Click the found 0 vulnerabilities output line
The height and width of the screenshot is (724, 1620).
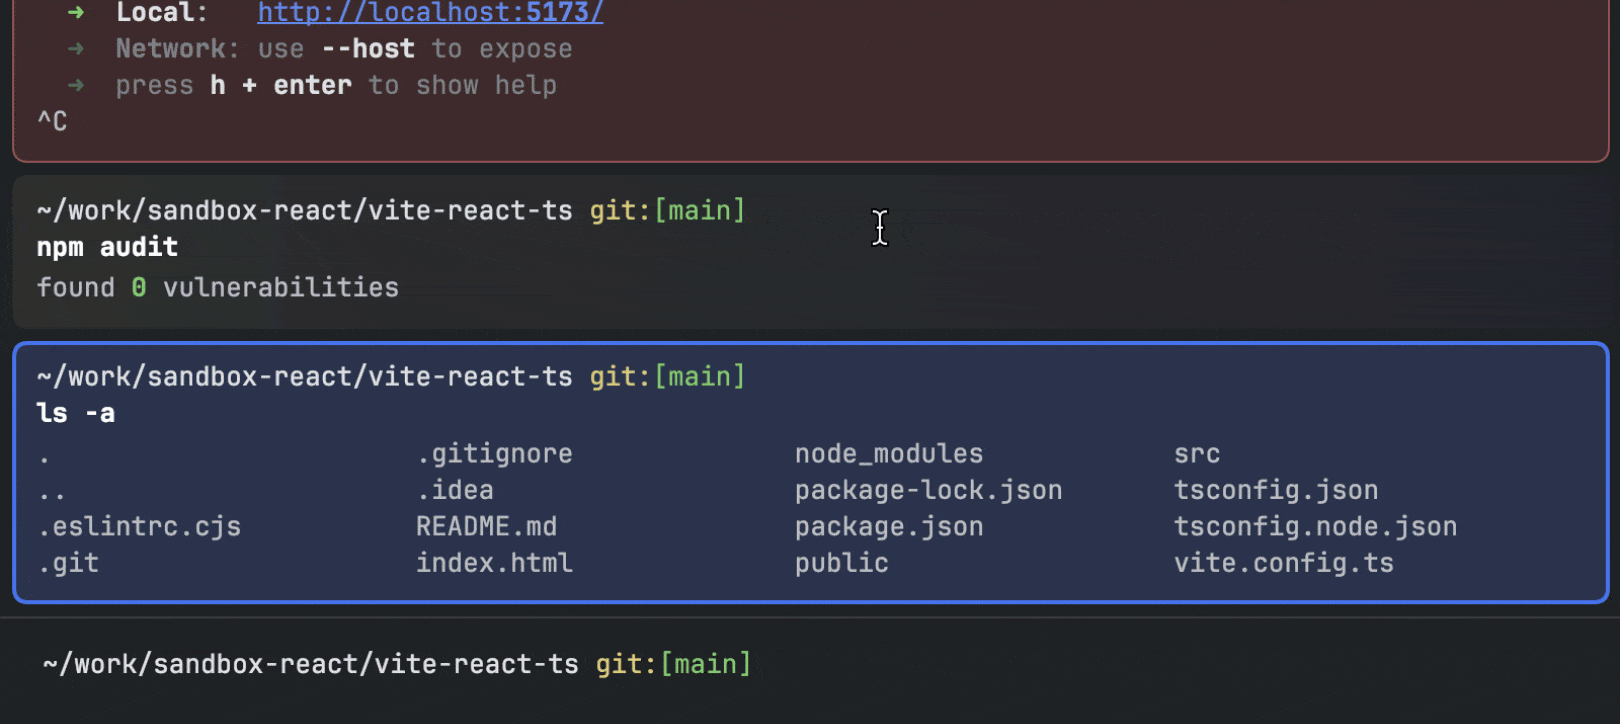(x=217, y=288)
